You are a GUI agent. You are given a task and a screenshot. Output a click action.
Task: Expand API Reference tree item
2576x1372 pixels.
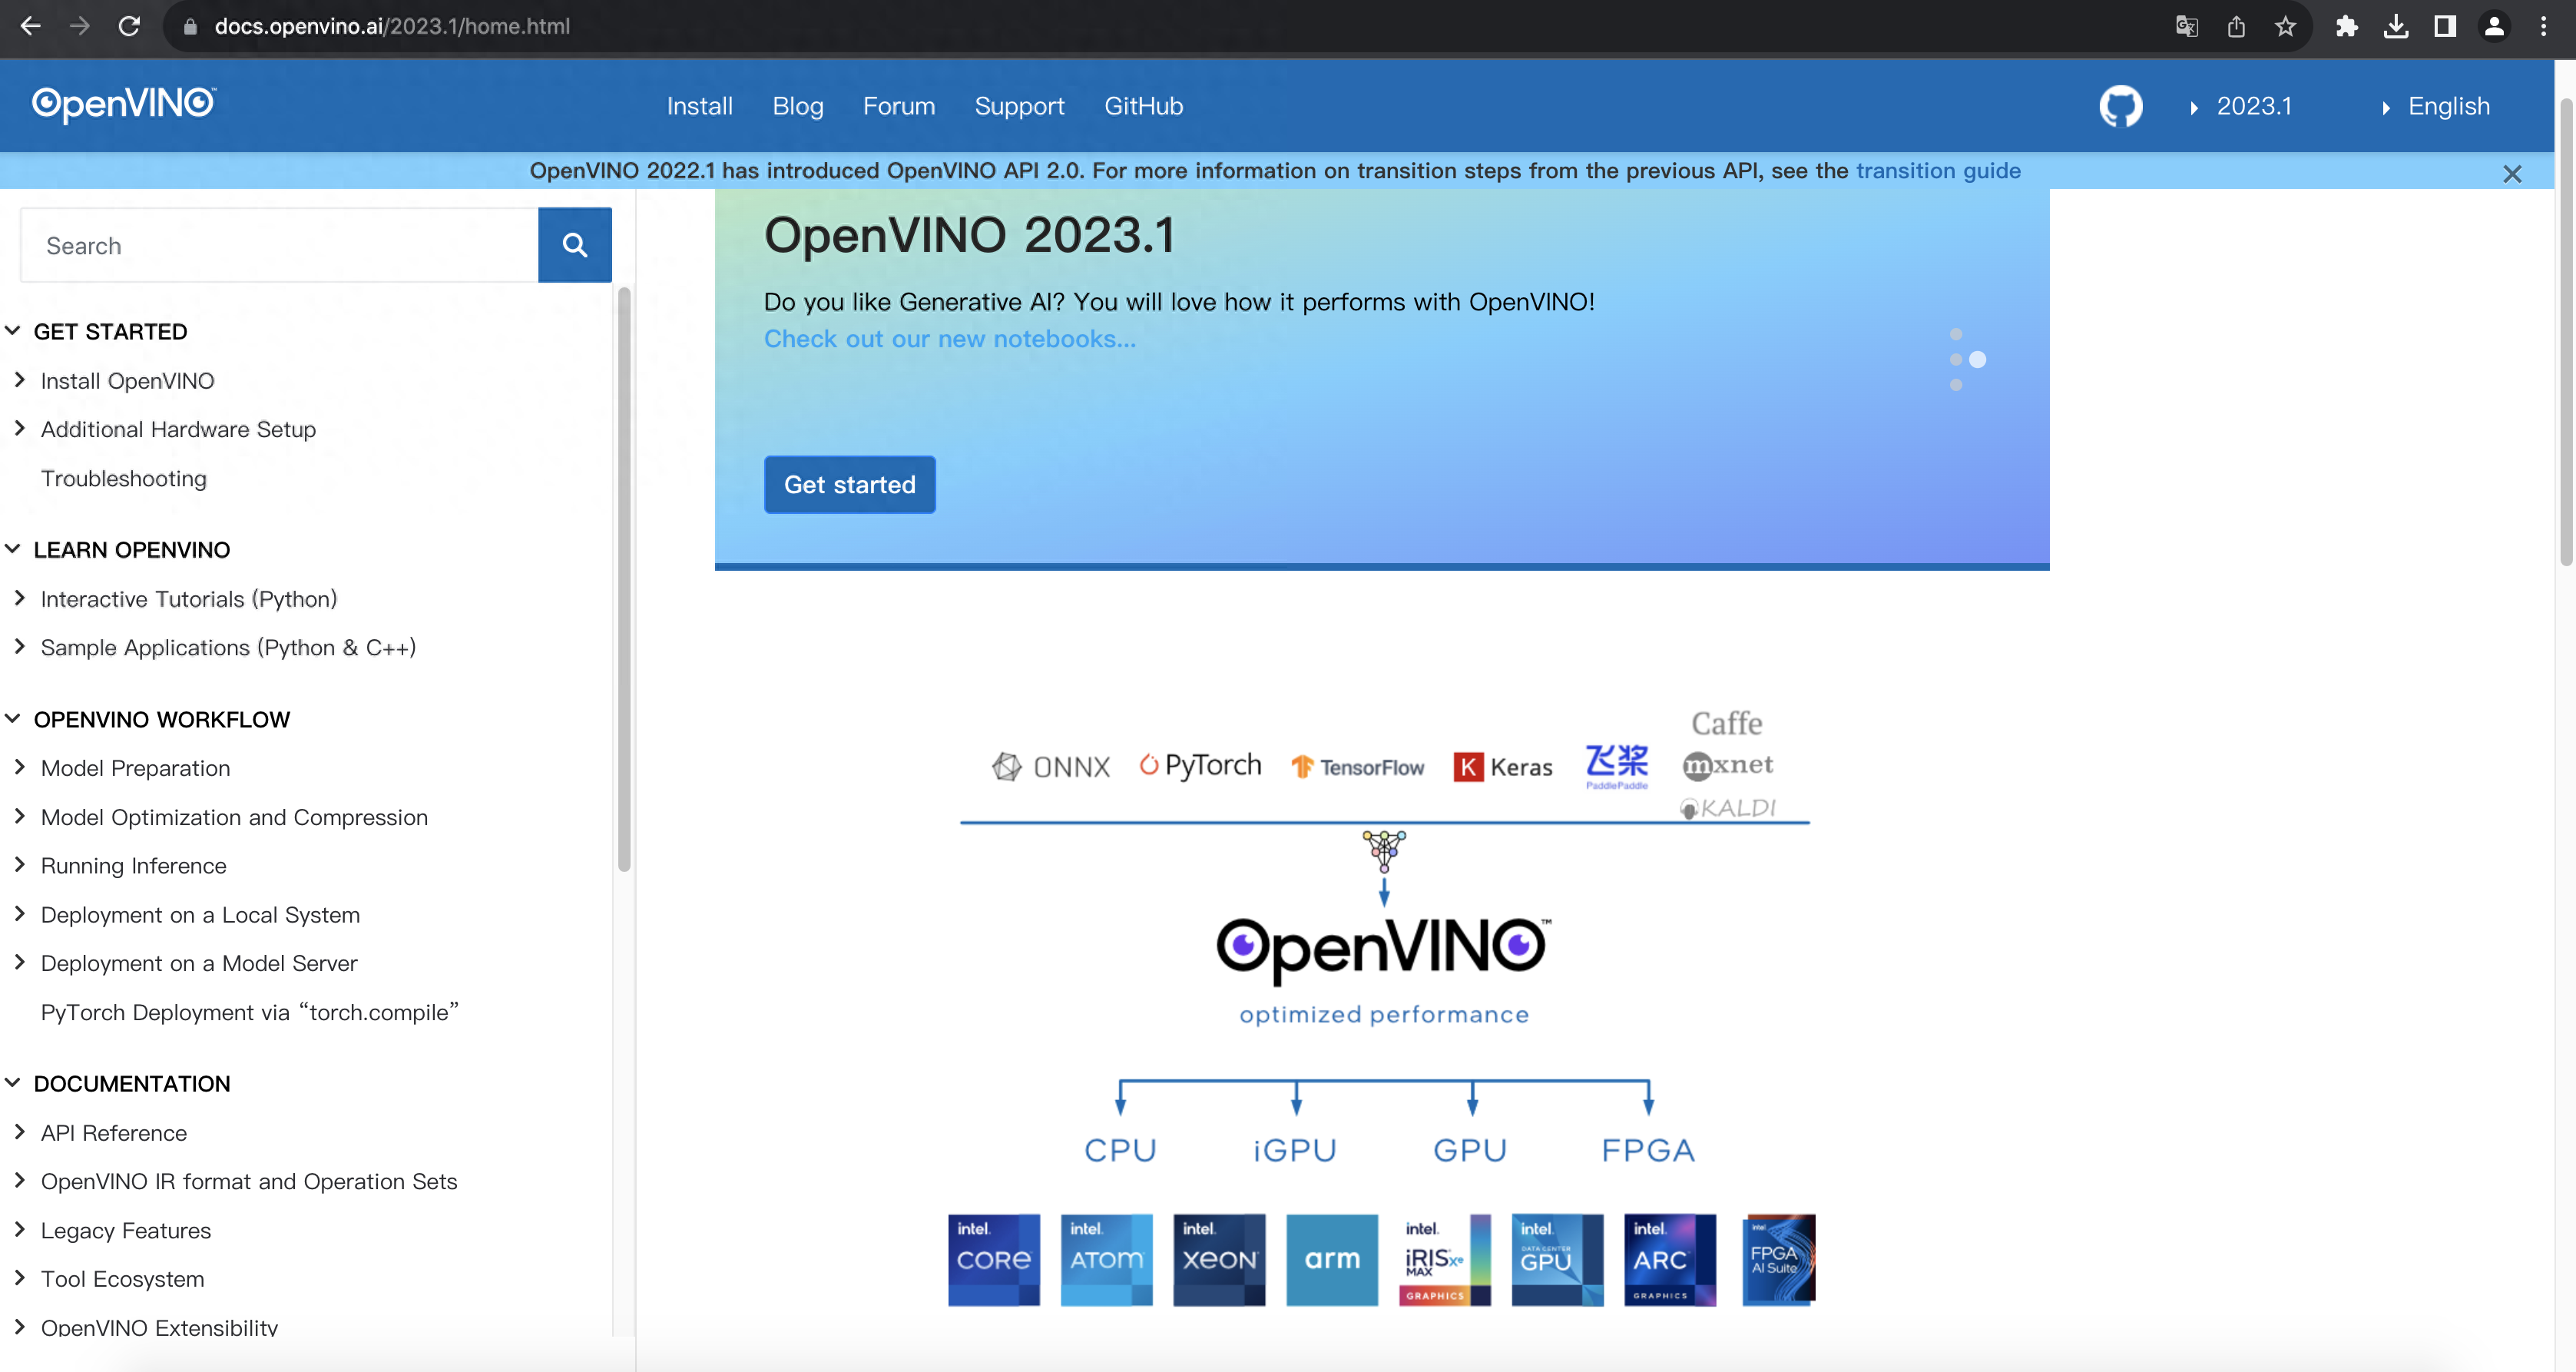point(20,1132)
